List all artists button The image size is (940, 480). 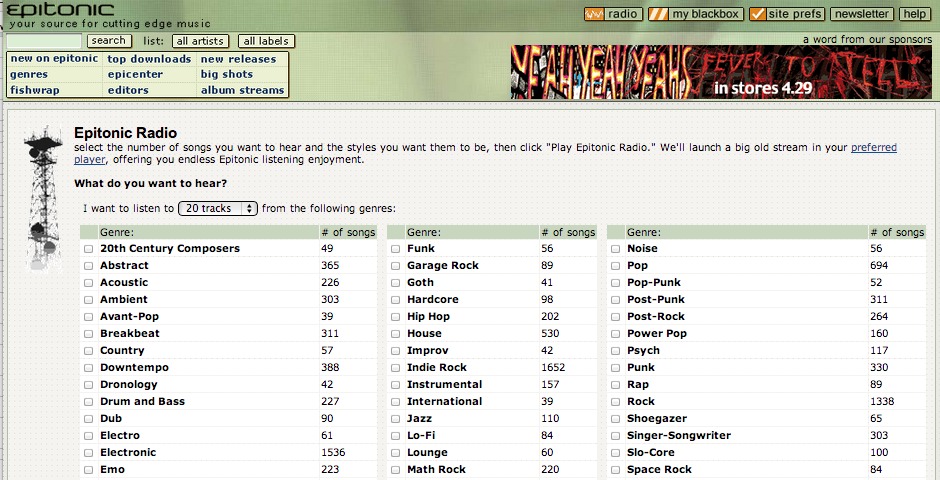(200, 41)
